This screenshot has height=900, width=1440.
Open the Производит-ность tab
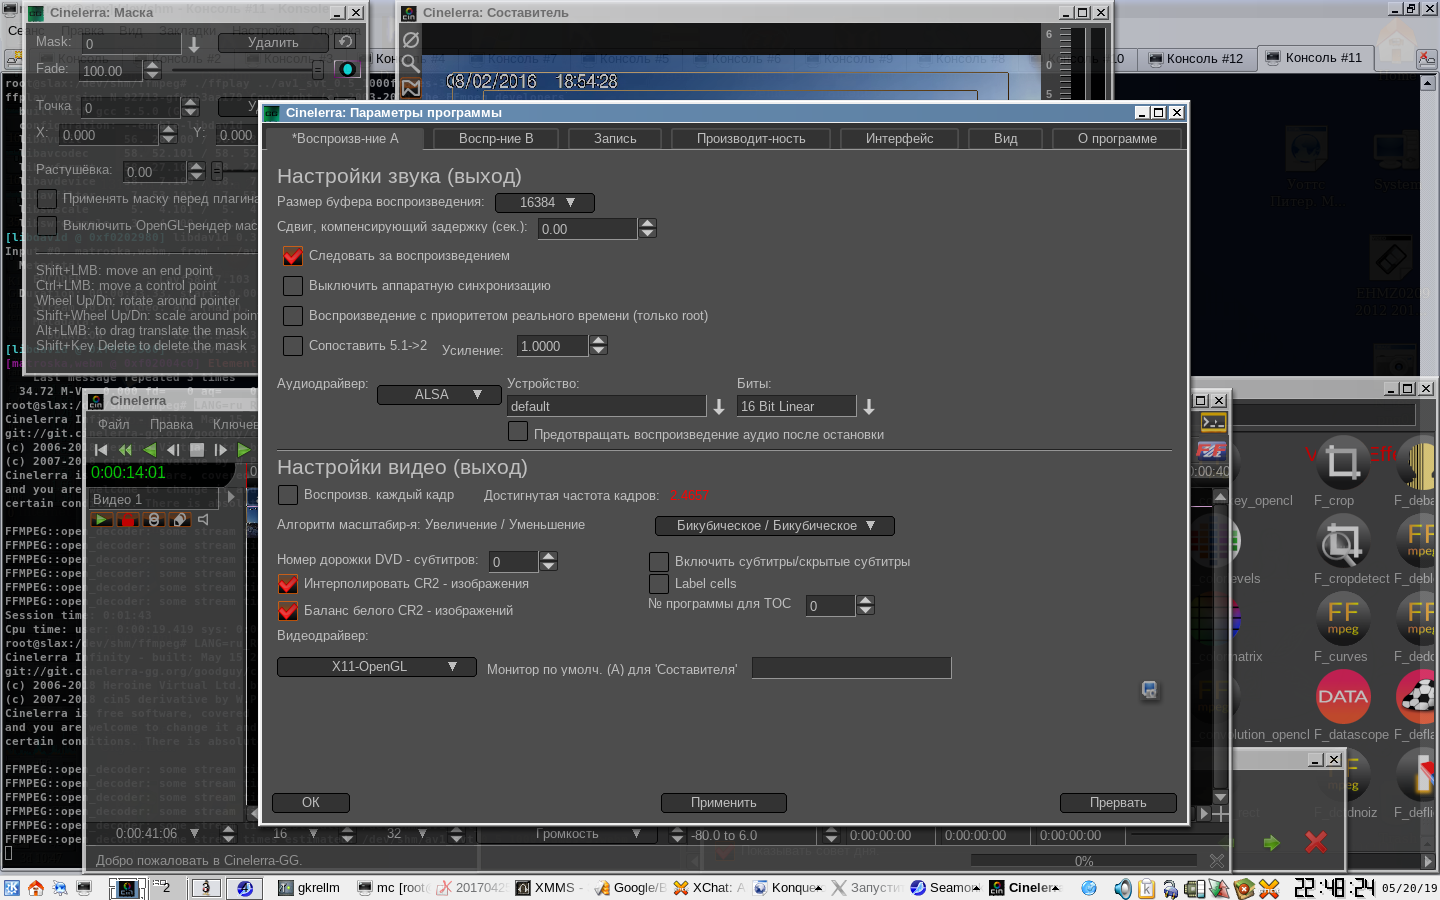pos(751,138)
